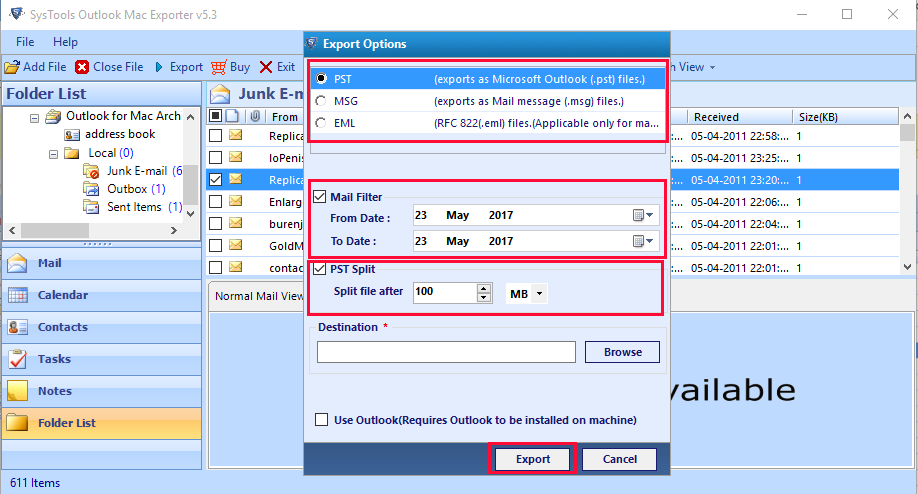This screenshot has height=494, width=918.
Task: Click the mail list vertical scrollbar down arrow
Action: pos(907,267)
